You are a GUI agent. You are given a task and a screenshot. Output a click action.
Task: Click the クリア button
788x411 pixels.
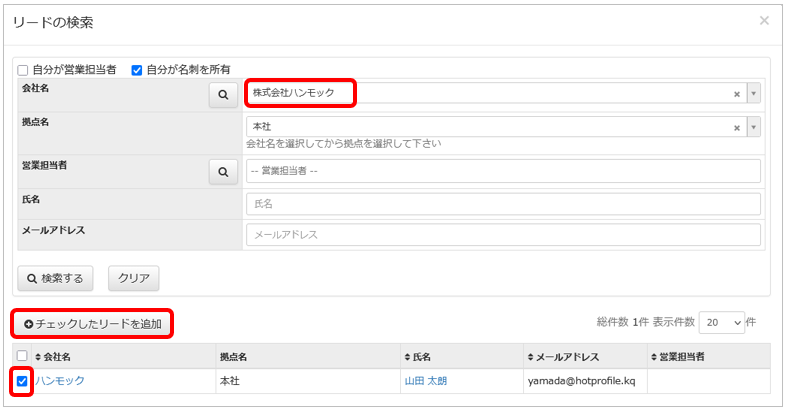tap(134, 278)
